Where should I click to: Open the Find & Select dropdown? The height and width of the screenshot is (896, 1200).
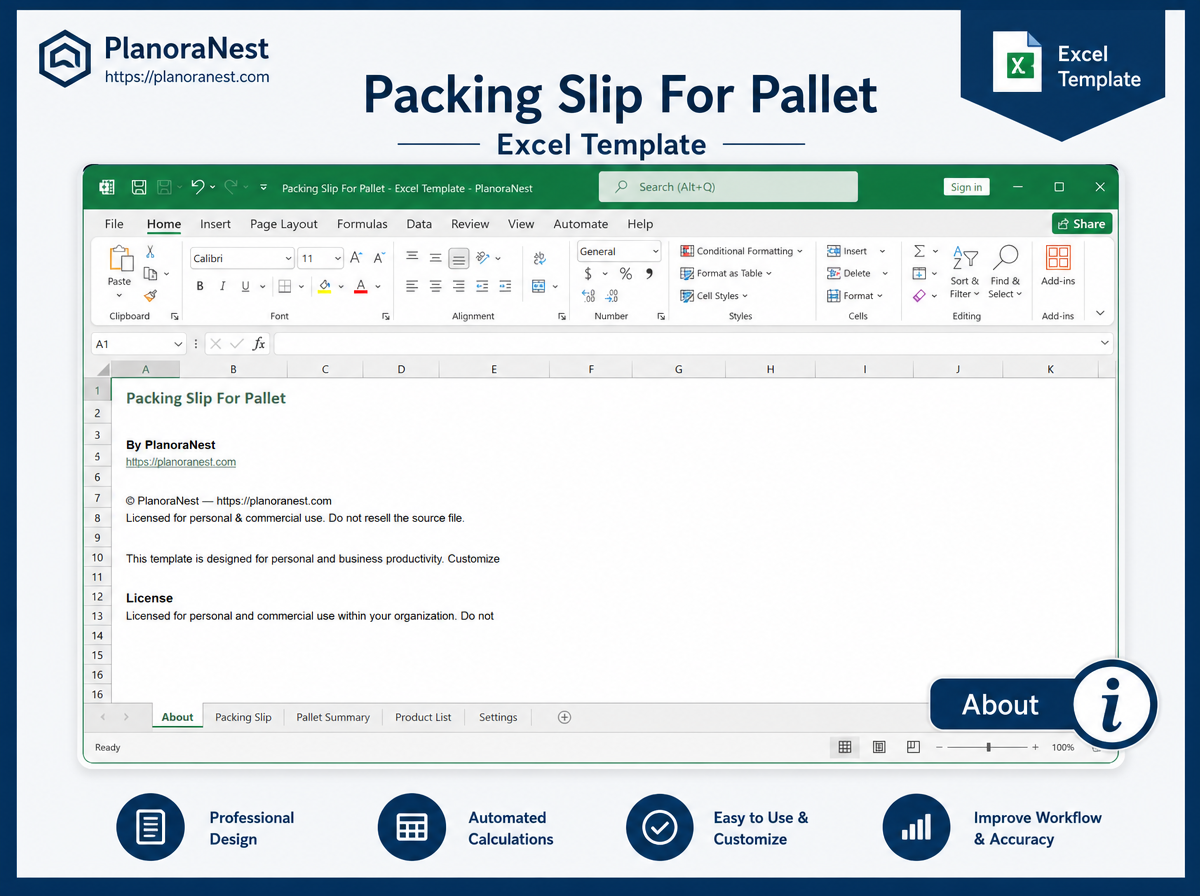coord(1005,272)
